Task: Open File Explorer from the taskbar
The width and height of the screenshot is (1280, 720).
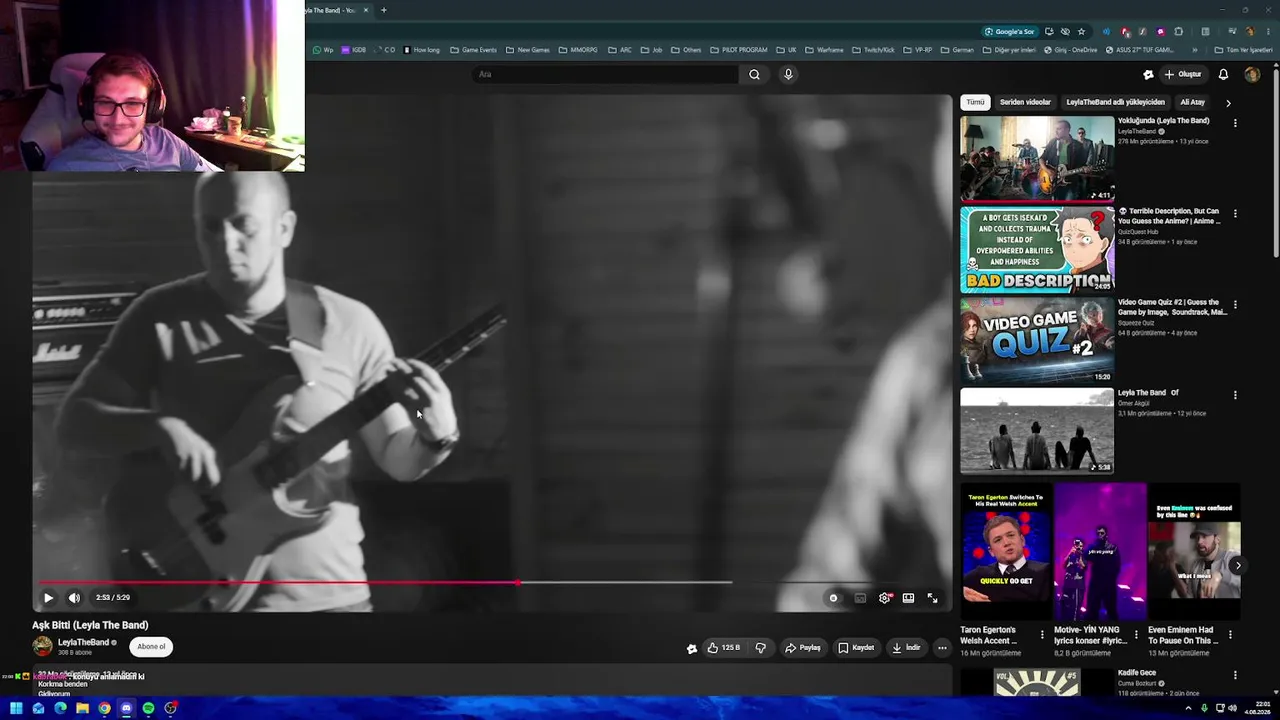Action: click(x=82, y=708)
